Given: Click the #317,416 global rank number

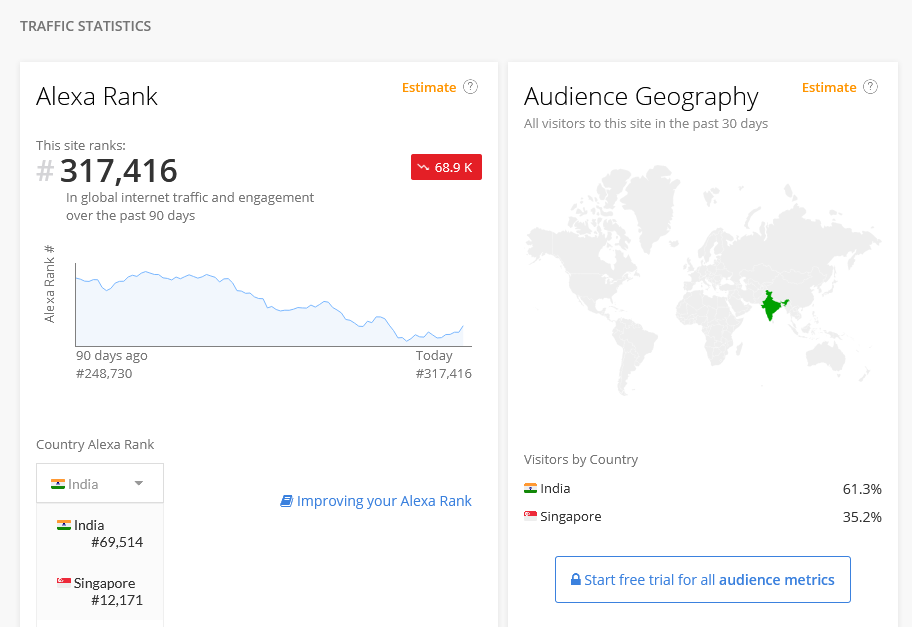Looking at the screenshot, I should coord(107,171).
